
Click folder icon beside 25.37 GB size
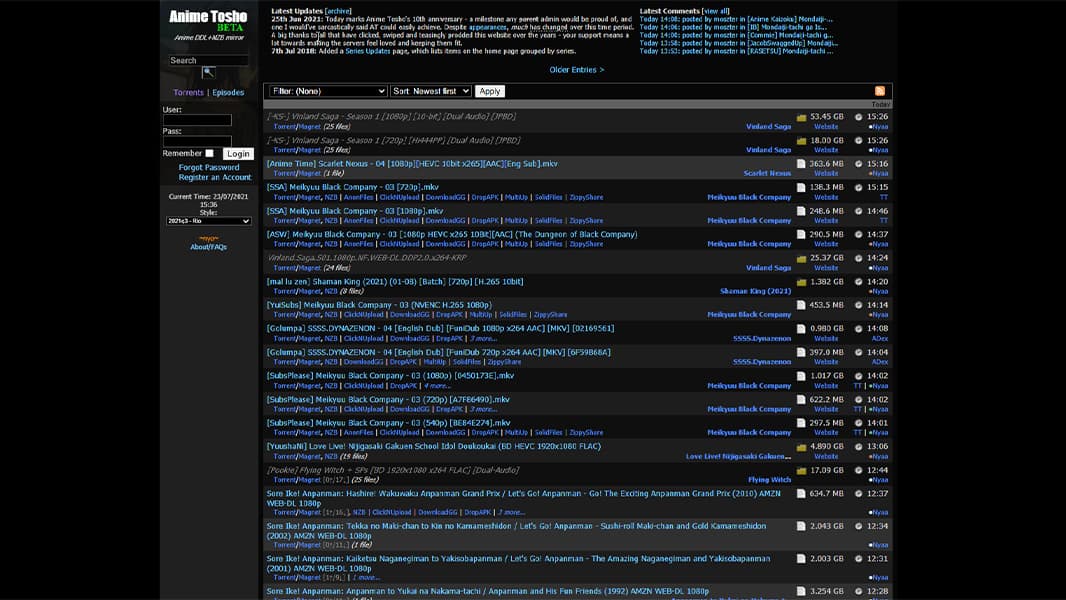tap(802, 258)
